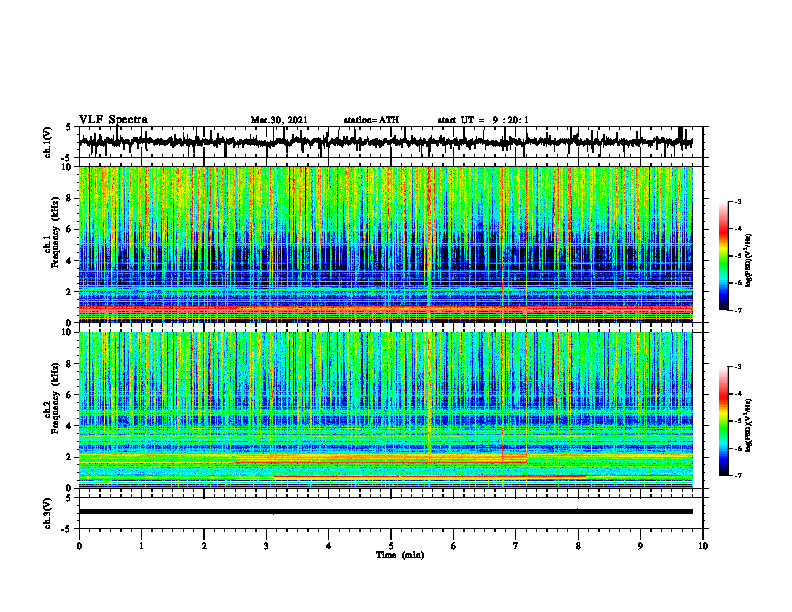Click the ch.2 spectrogram color scale bar
Screen dimensions: 792x612
pos(724,421)
